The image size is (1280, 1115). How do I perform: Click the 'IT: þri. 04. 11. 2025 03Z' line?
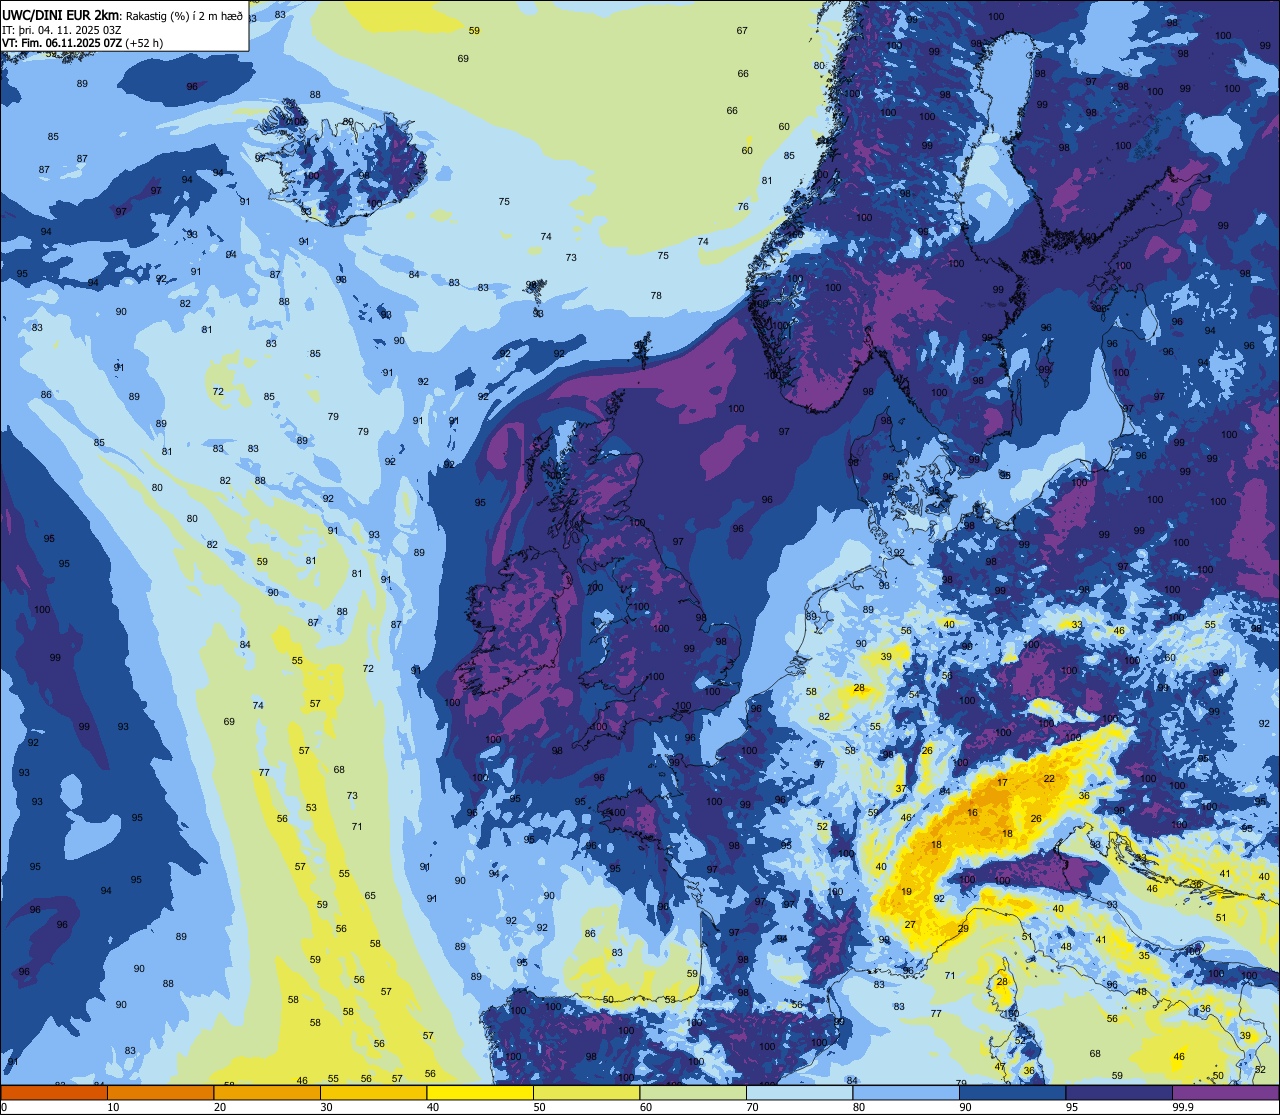(x=61, y=29)
